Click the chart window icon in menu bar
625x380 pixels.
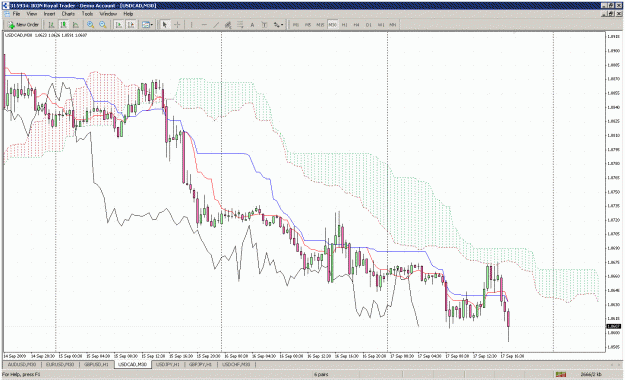coord(7,14)
